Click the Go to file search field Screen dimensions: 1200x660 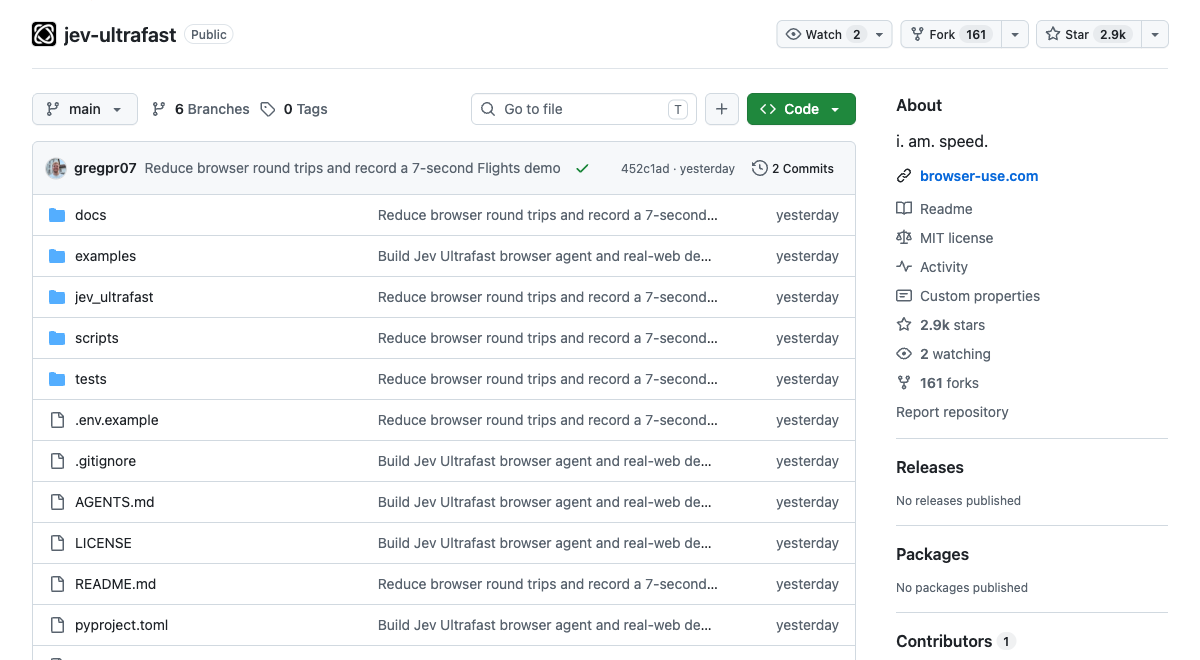(584, 109)
